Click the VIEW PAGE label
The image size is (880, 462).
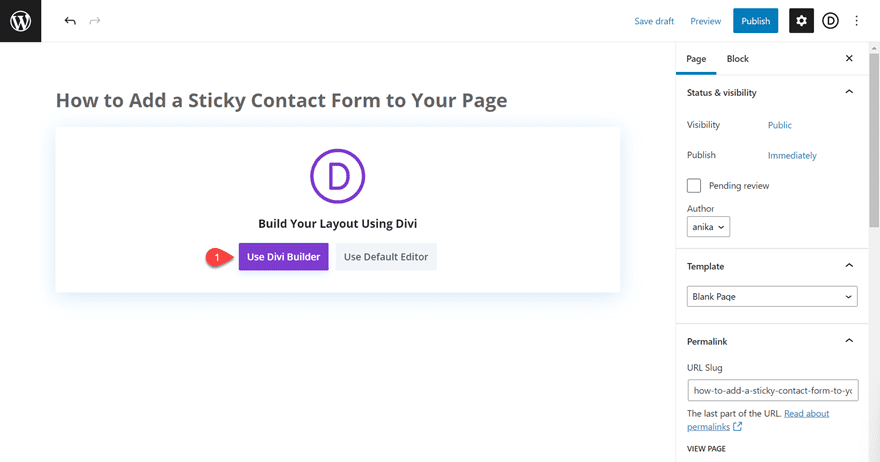click(706, 449)
